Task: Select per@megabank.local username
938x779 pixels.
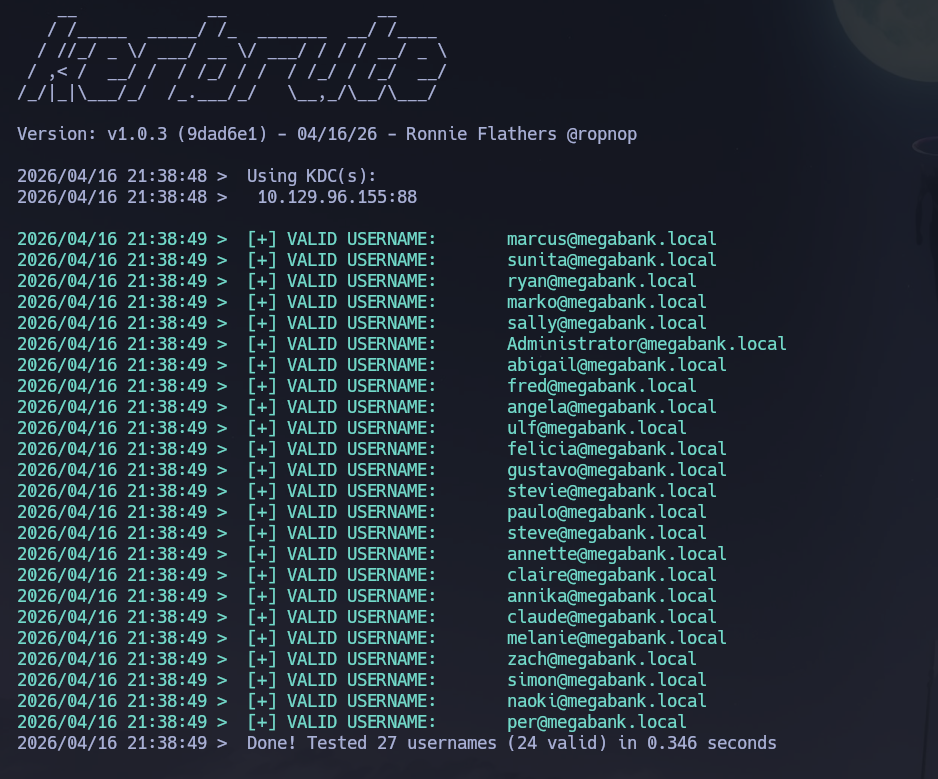Action: click(595, 721)
